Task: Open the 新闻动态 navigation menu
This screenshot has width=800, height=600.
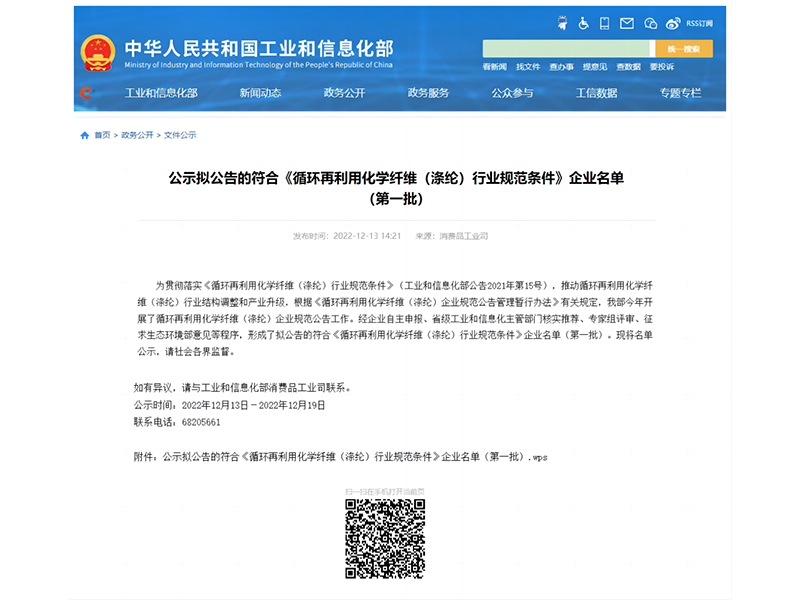Action: [x=260, y=93]
